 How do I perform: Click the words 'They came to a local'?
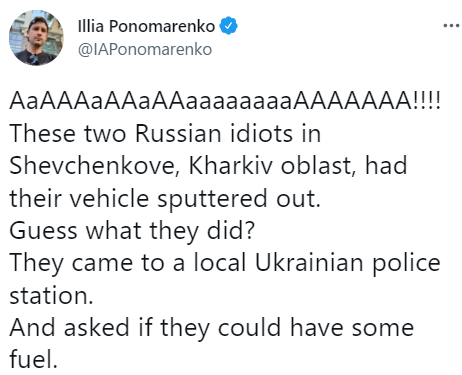(128, 263)
